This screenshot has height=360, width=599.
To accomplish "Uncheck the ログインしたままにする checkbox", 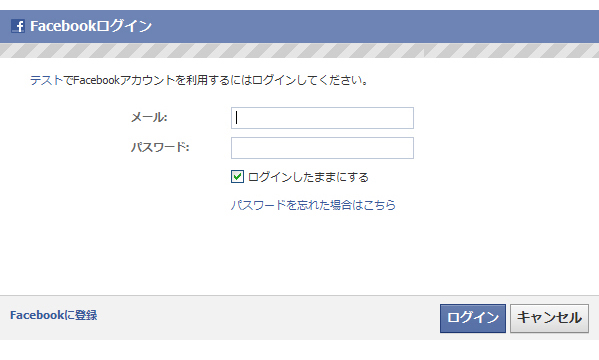I will (x=237, y=177).
